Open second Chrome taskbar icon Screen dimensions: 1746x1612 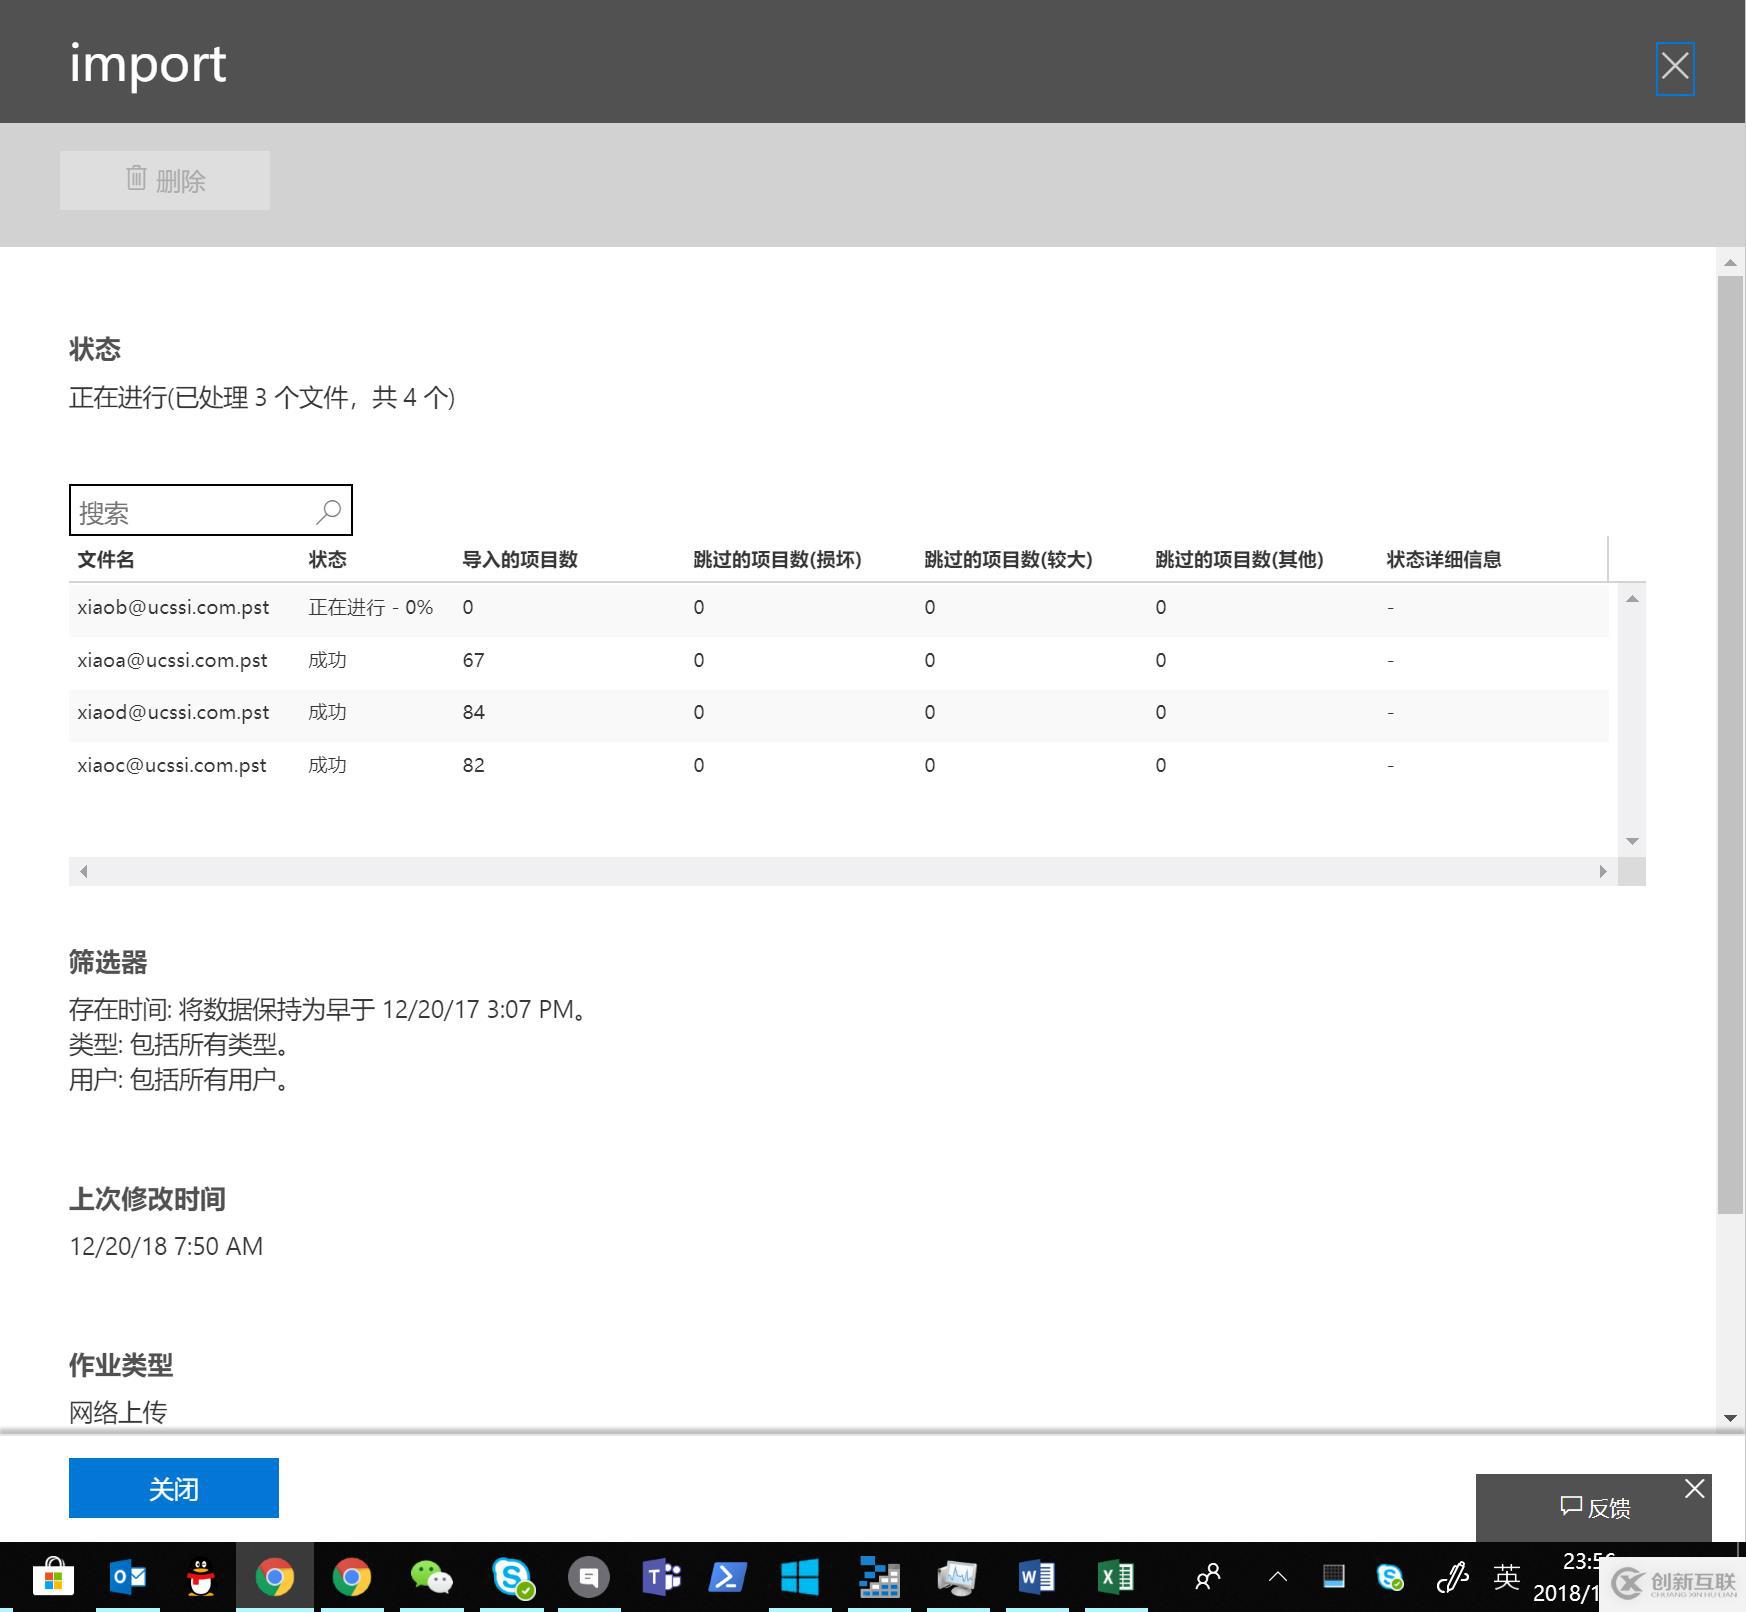tap(351, 1578)
